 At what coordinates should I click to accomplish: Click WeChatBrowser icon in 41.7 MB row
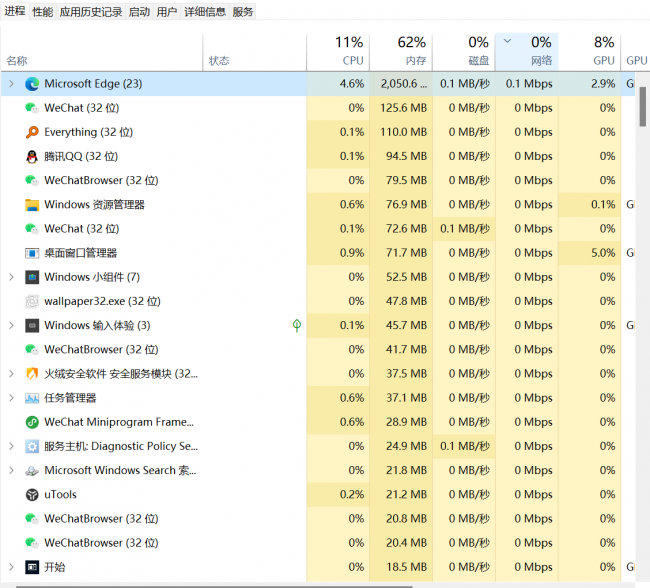click(32, 350)
